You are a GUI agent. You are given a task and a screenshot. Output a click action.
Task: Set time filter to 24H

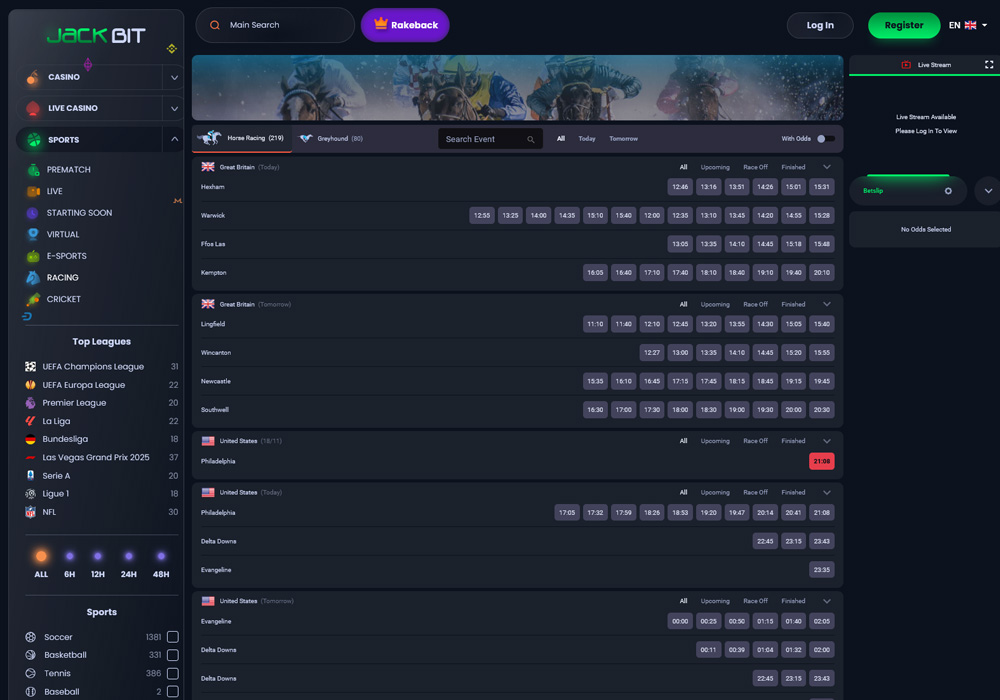coord(129,563)
